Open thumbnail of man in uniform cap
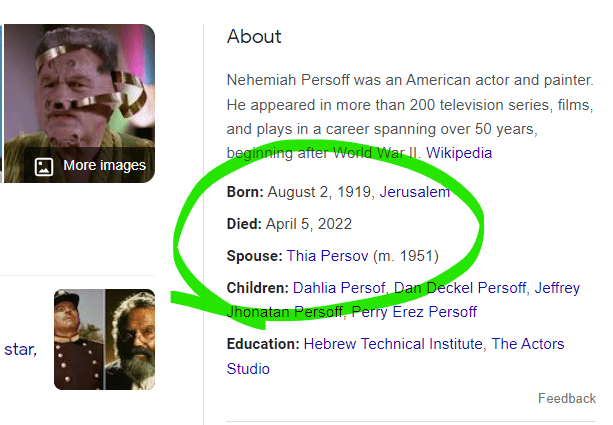The image size is (613, 425). (x=80, y=339)
